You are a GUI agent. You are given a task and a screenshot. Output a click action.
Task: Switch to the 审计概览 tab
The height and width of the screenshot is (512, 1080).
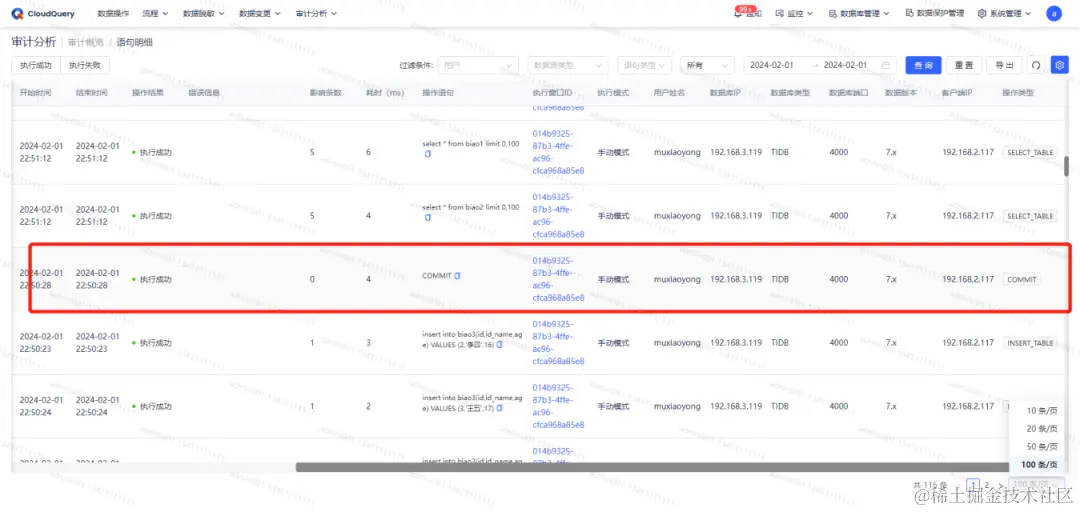85,42
